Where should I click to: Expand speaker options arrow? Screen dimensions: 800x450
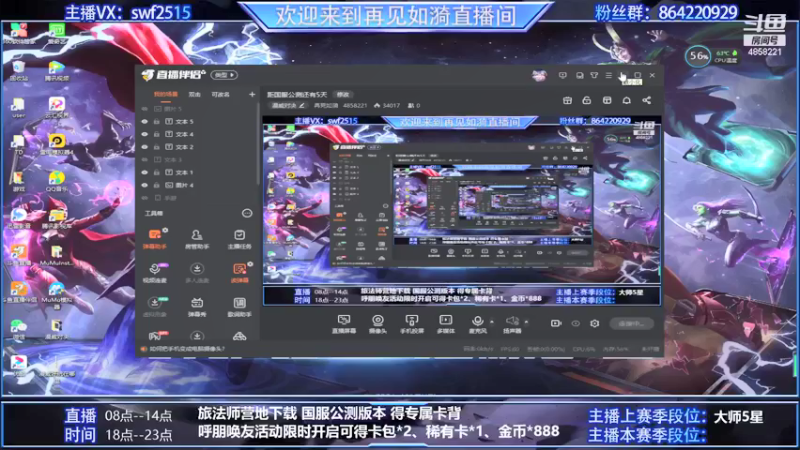526,322
